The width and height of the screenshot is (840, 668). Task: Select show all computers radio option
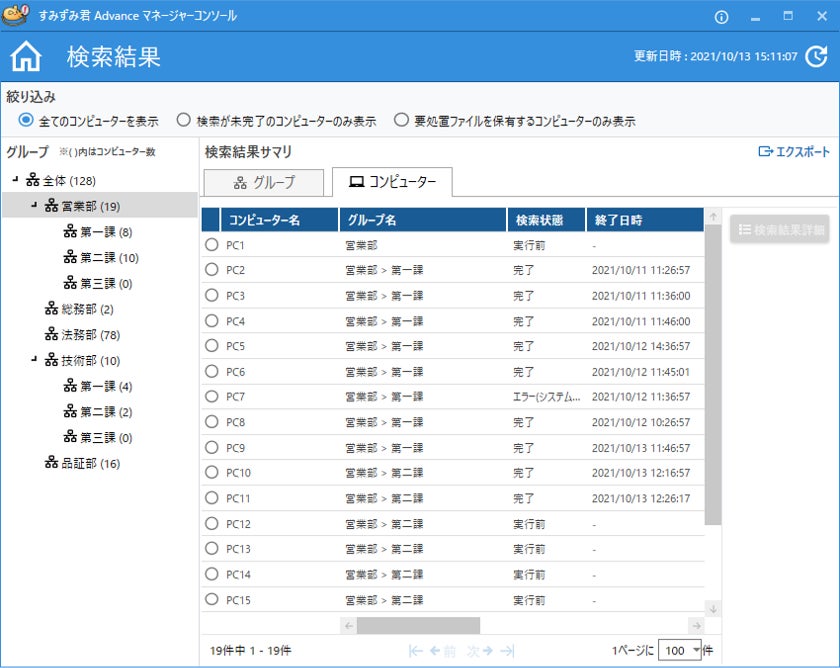[26, 121]
